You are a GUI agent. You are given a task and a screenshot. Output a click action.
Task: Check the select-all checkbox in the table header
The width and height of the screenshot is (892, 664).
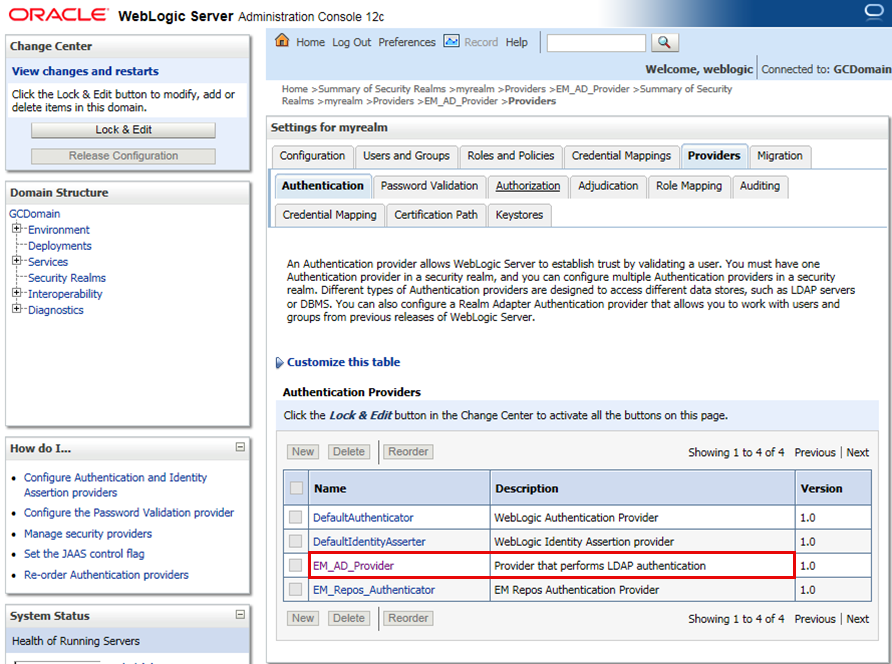coord(295,487)
